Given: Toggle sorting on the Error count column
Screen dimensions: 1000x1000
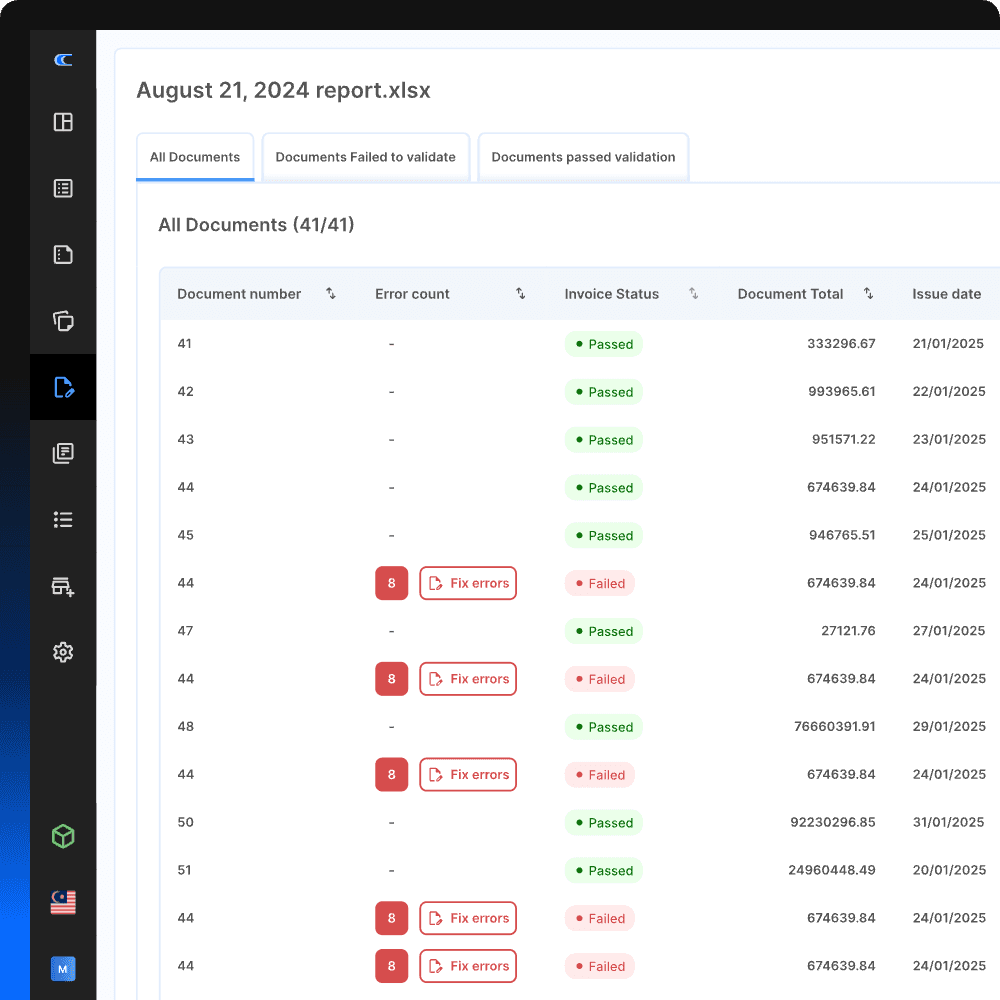Looking at the screenshot, I should coord(520,293).
